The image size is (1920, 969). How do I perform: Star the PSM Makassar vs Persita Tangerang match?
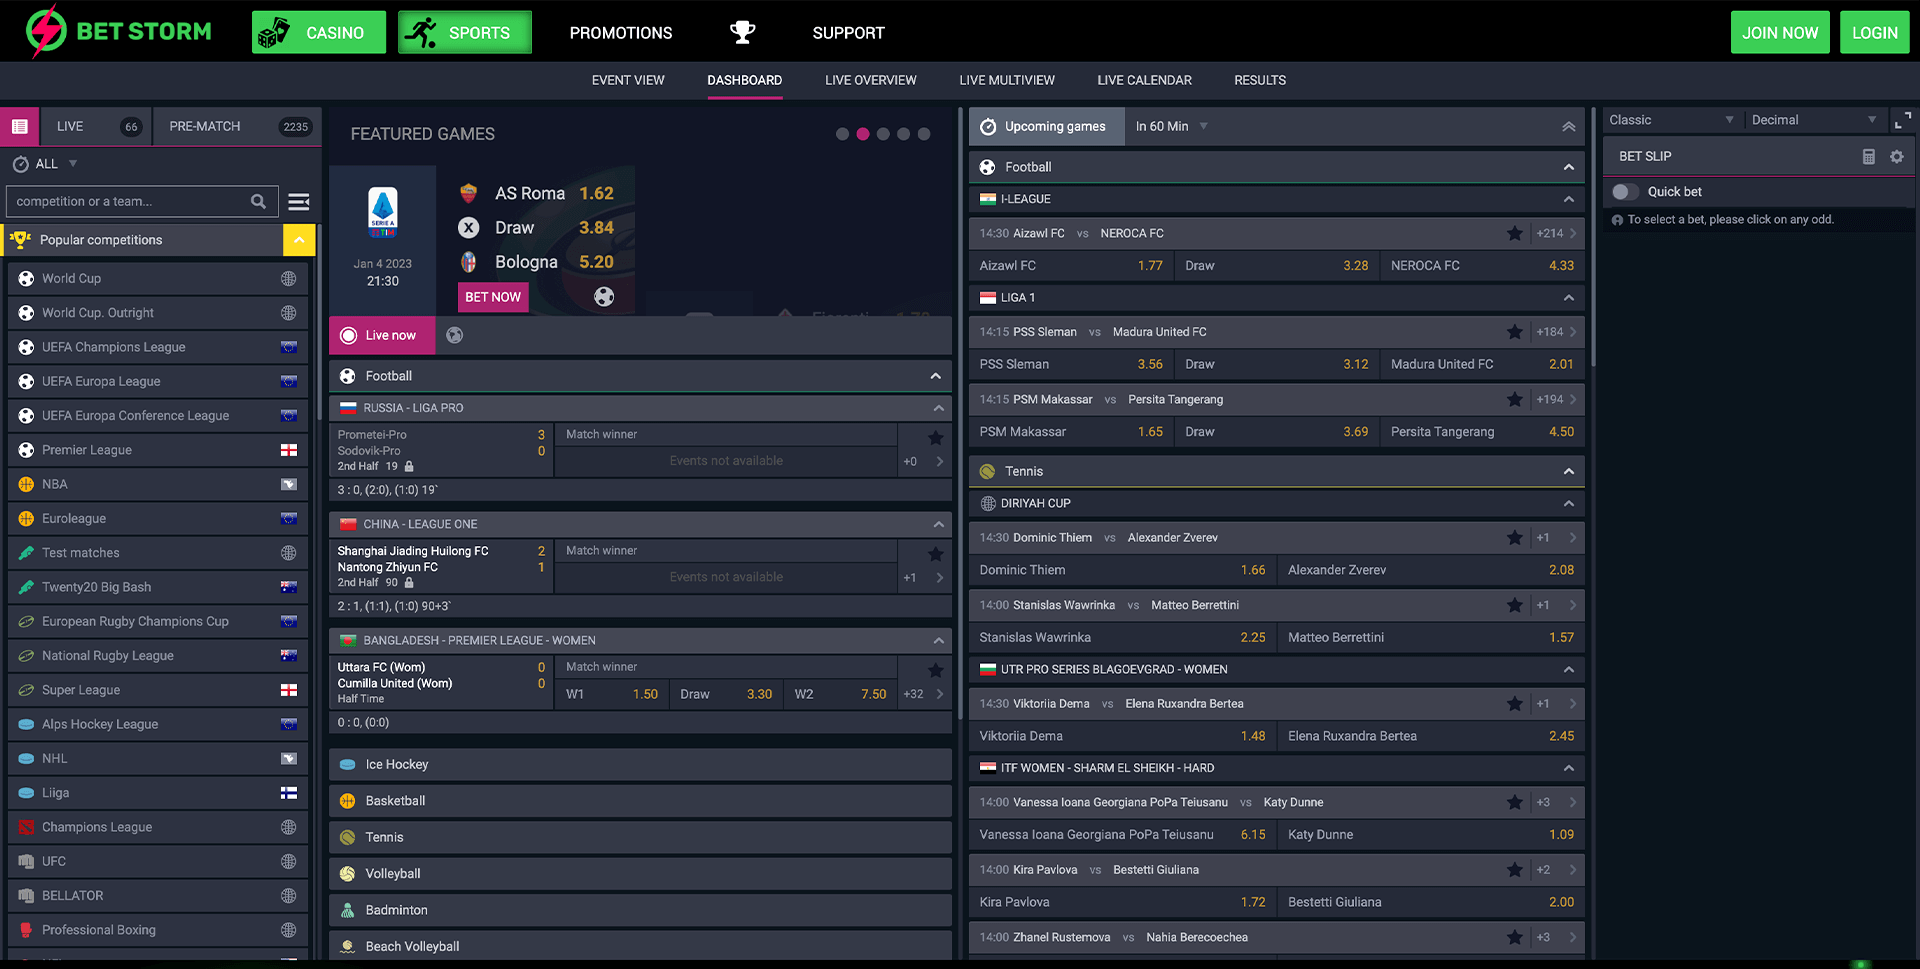tap(1514, 399)
